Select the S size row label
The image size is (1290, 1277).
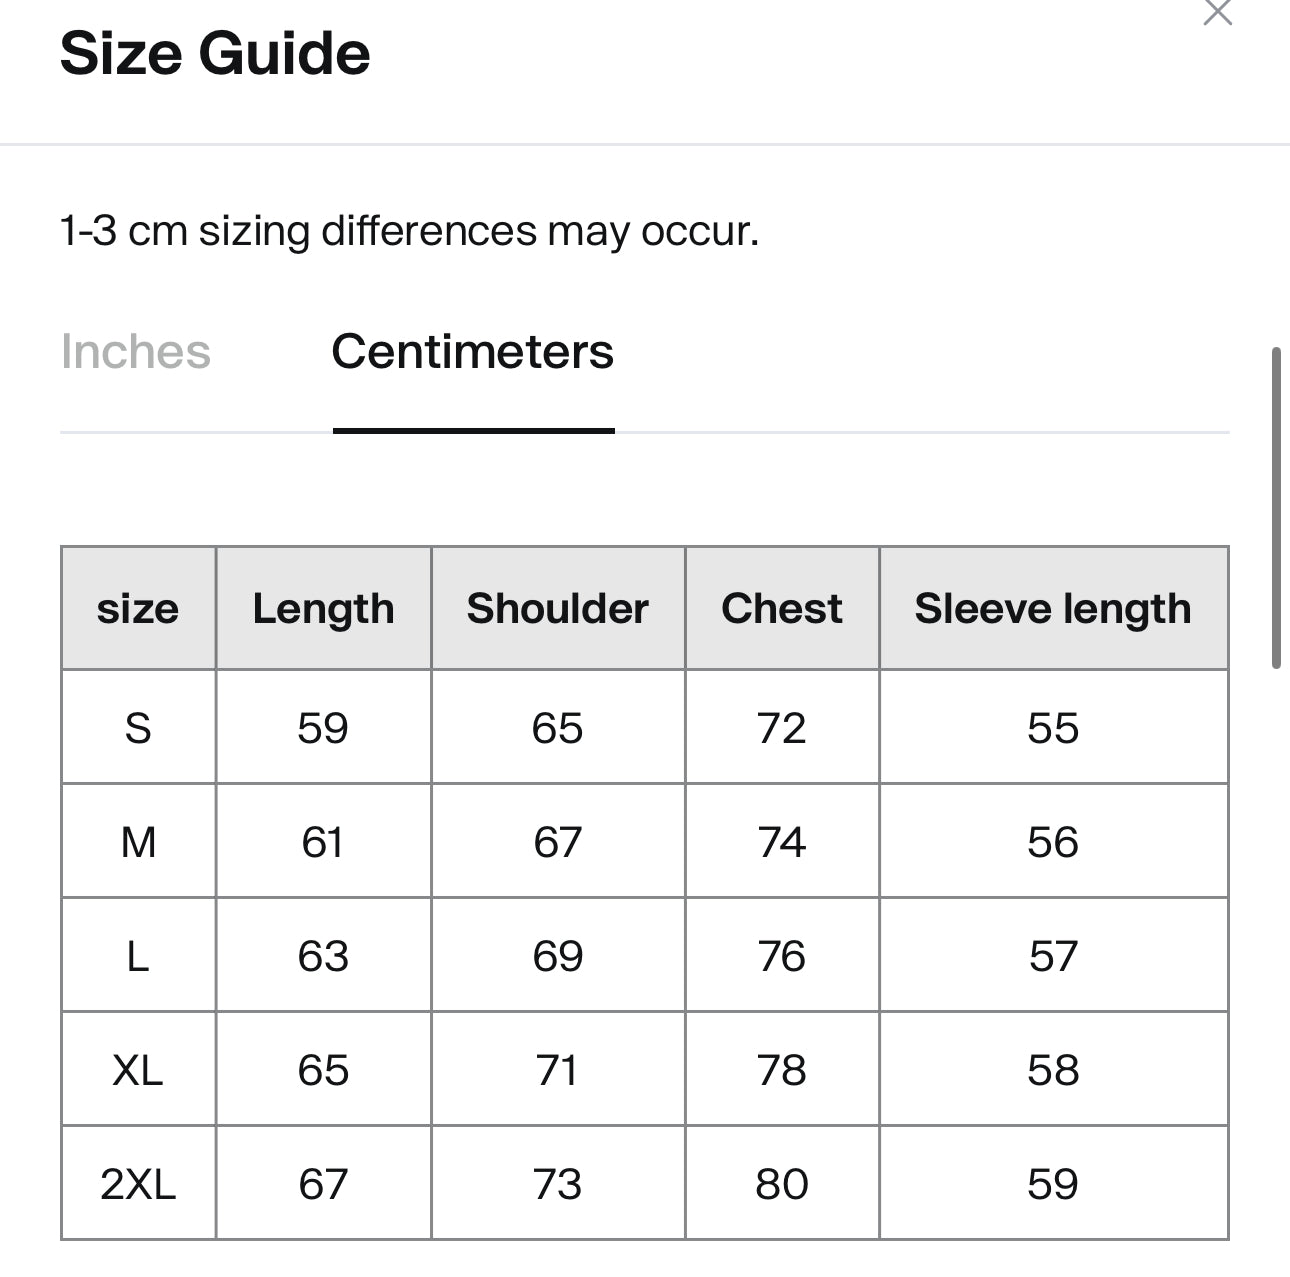coord(138,727)
